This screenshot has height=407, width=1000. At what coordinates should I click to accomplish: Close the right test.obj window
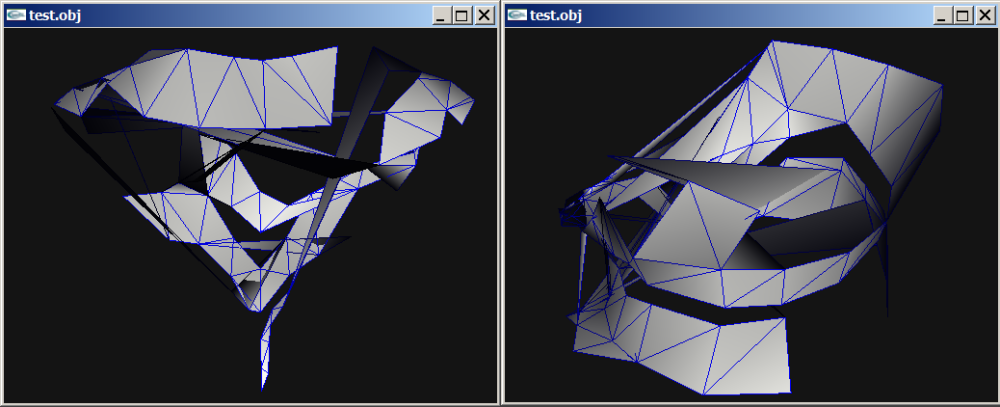coord(985,16)
